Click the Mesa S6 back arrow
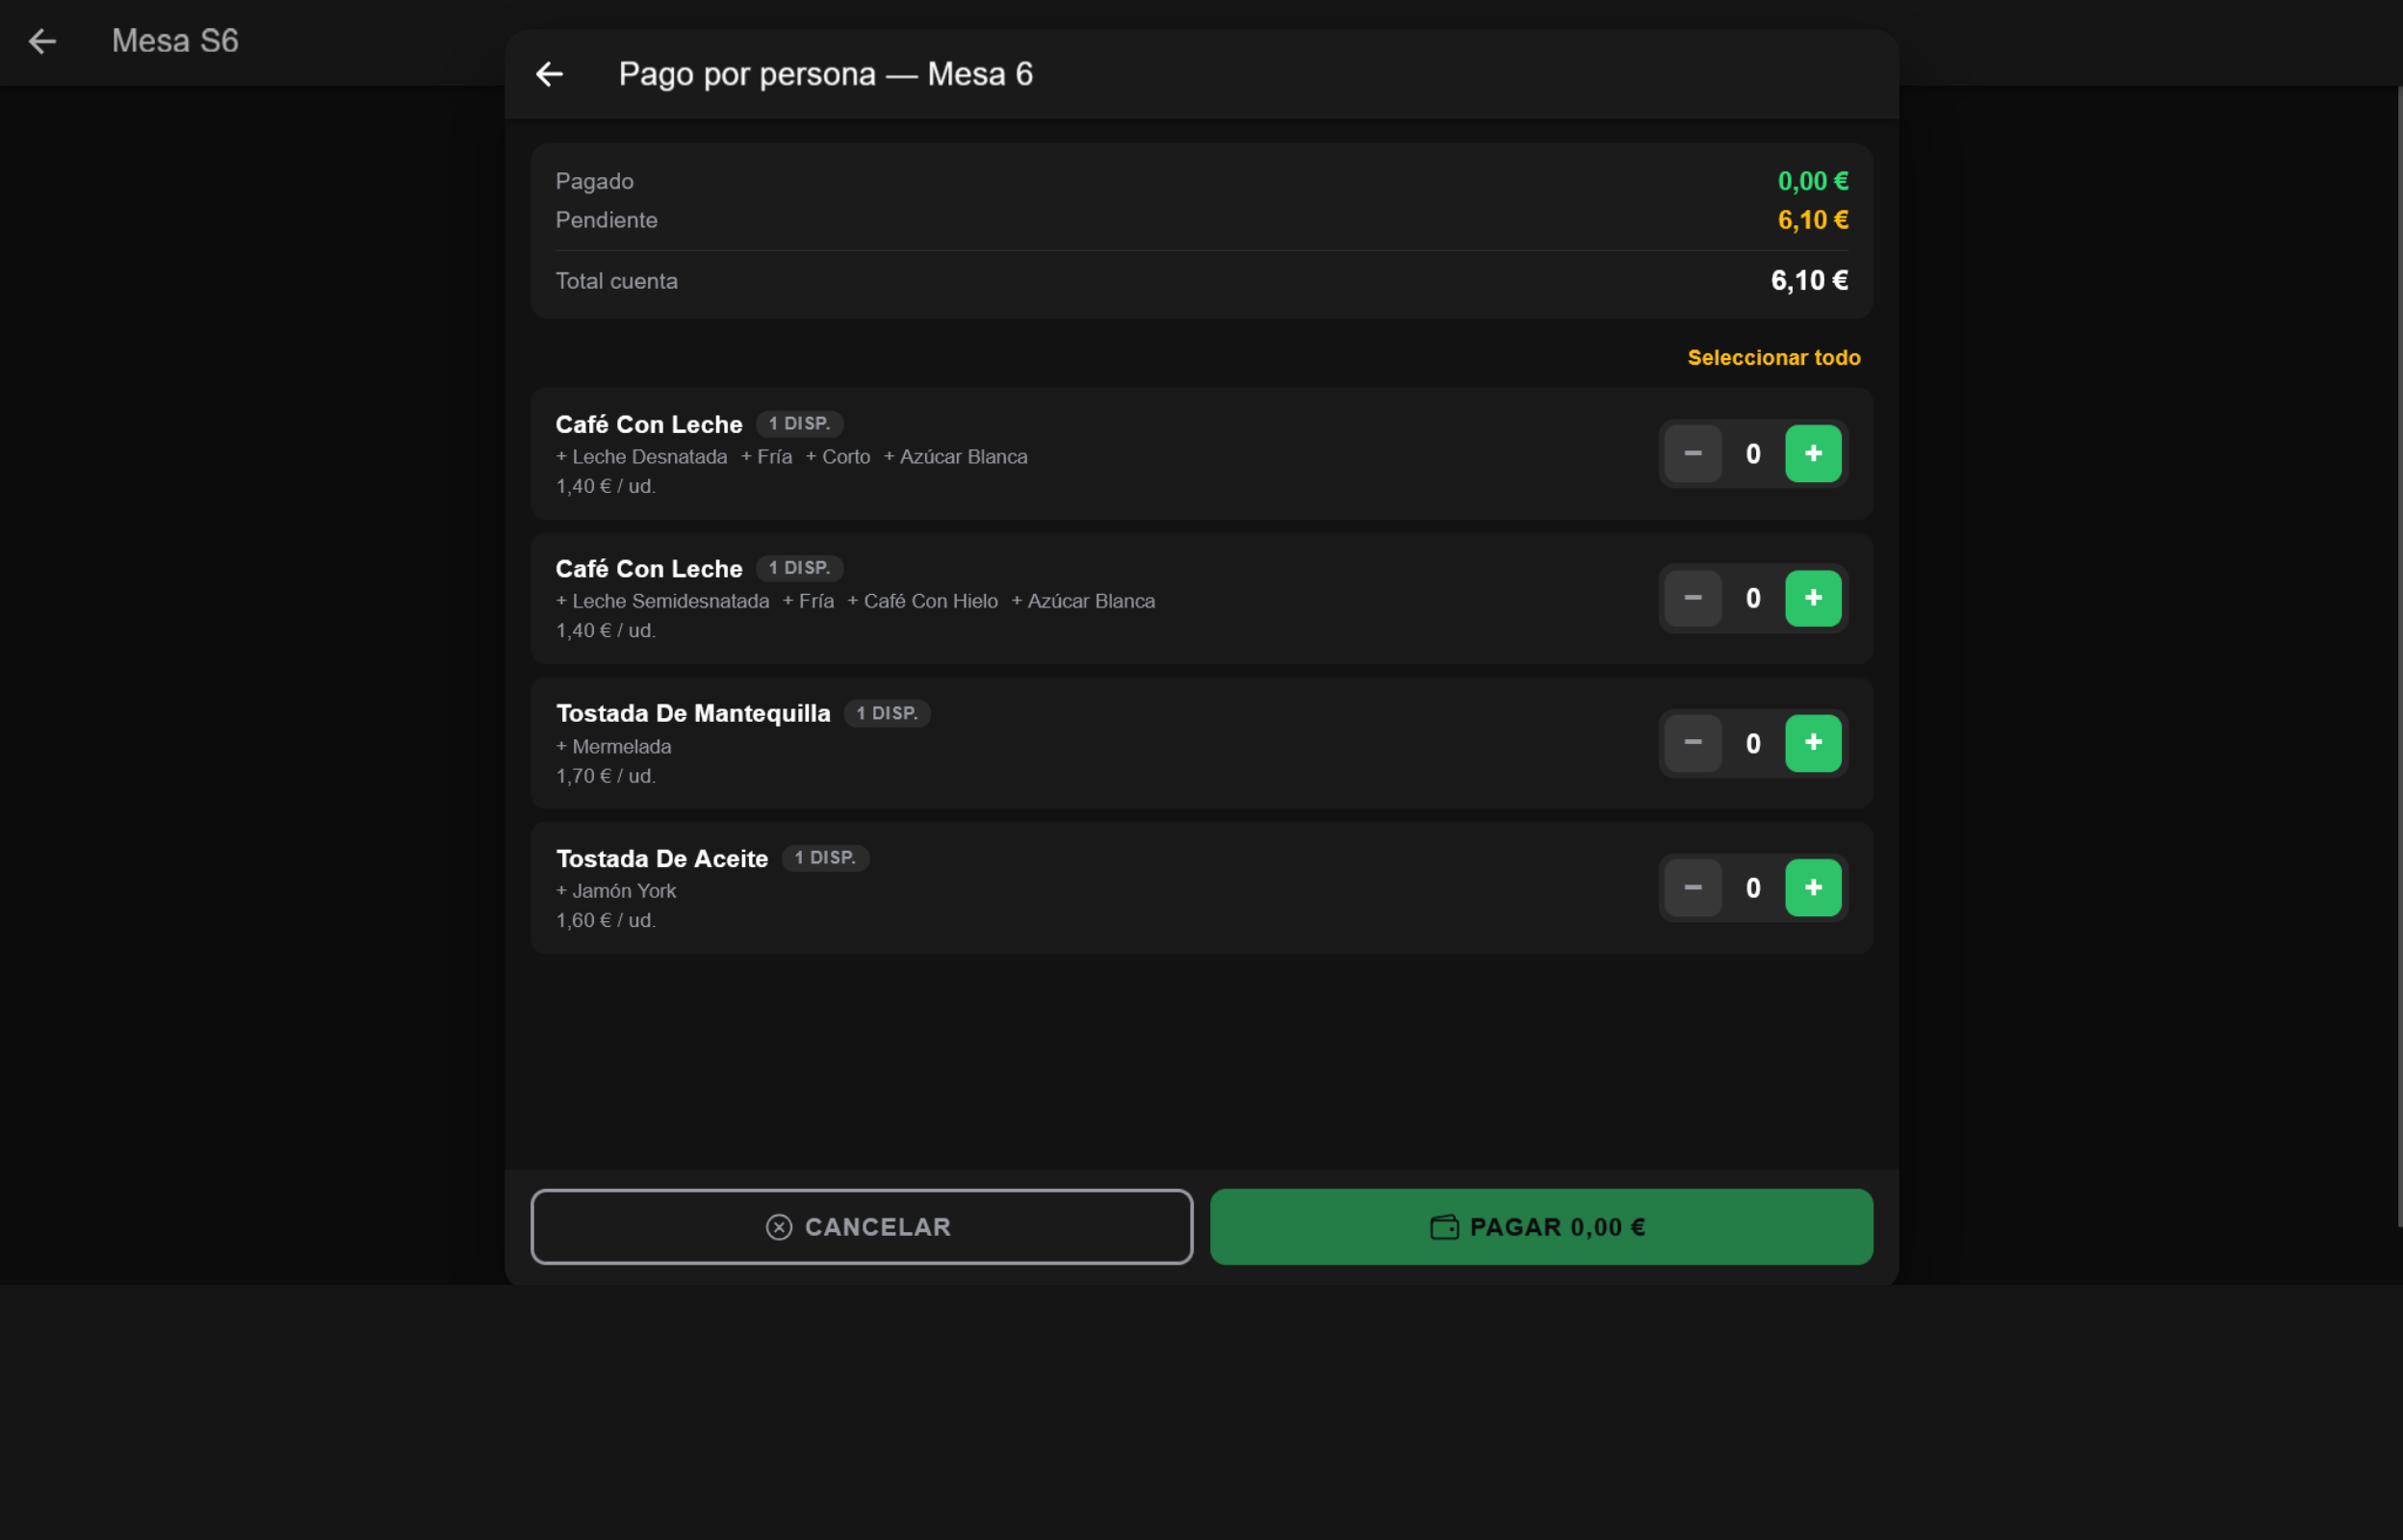Image resolution: width=2403 pixels, height=1540 pixels. click(42, 41)
